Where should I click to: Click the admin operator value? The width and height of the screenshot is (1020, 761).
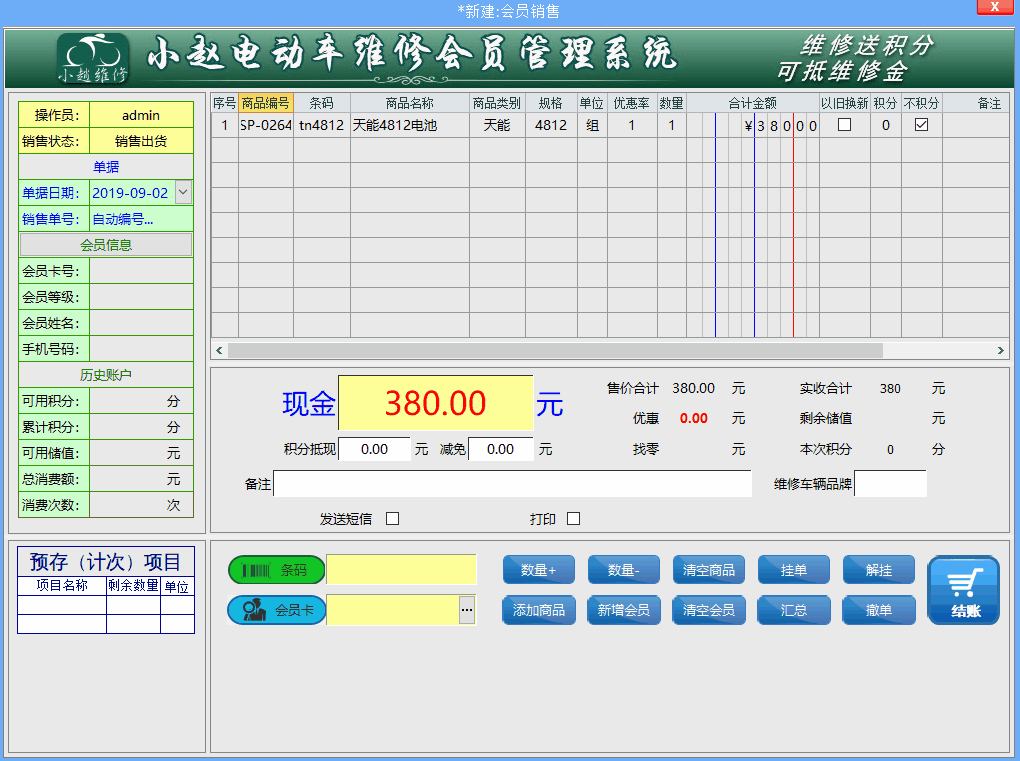(141, 115)
